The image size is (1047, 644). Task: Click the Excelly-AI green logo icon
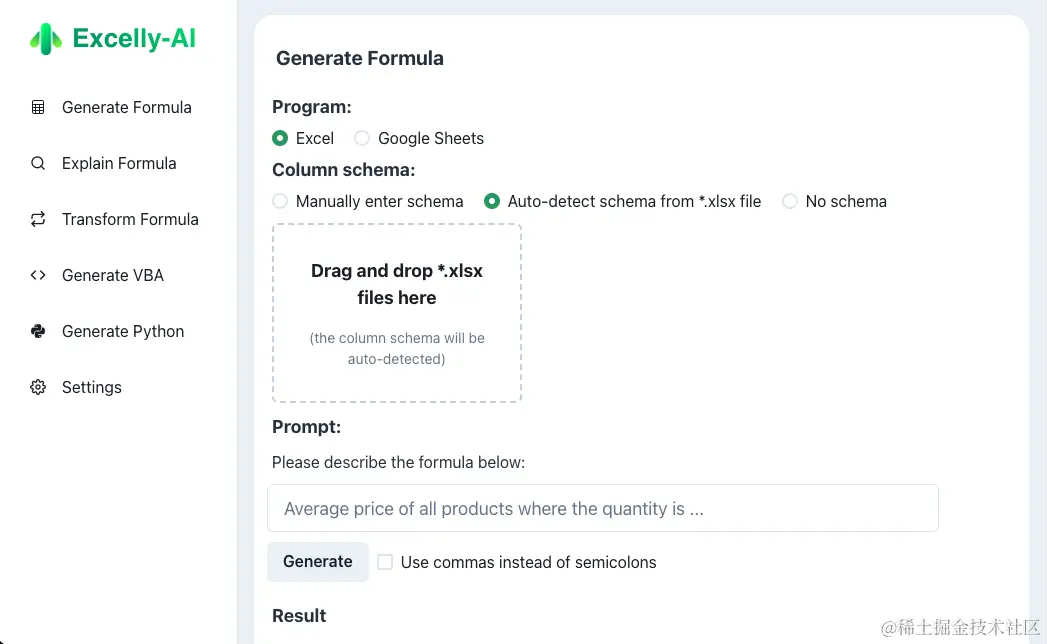(x=45, y=39)
